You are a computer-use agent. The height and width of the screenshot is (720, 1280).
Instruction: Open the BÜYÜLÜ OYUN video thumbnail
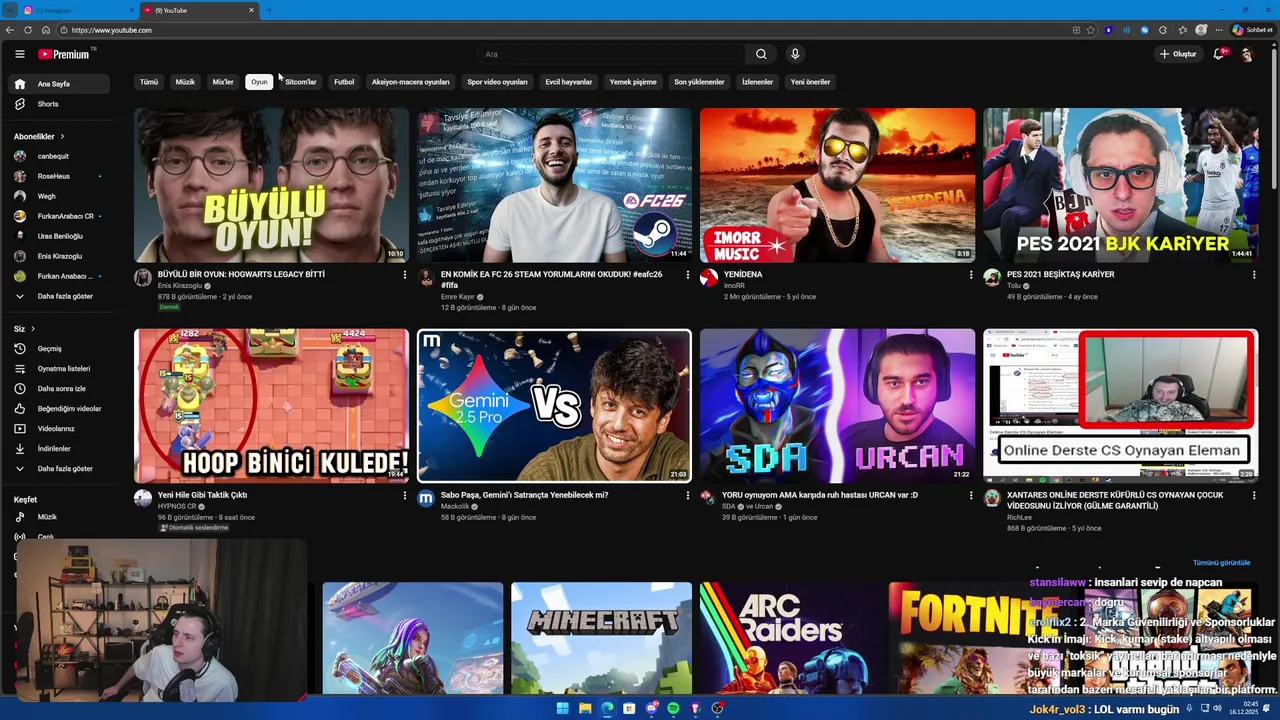pyautogui.click(x=271, y=185)
